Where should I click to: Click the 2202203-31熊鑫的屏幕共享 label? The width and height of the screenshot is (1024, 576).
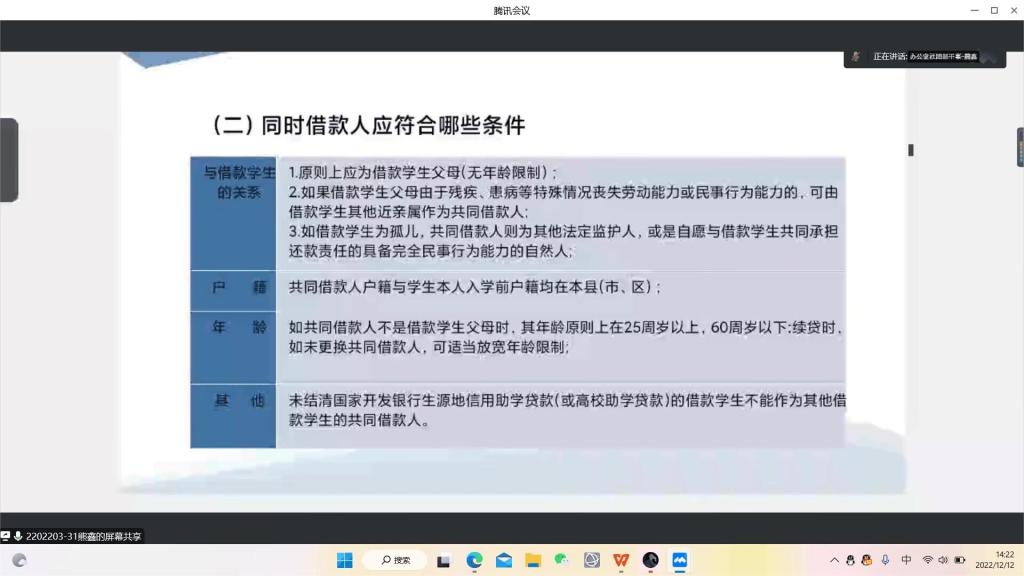click(84, 536)
